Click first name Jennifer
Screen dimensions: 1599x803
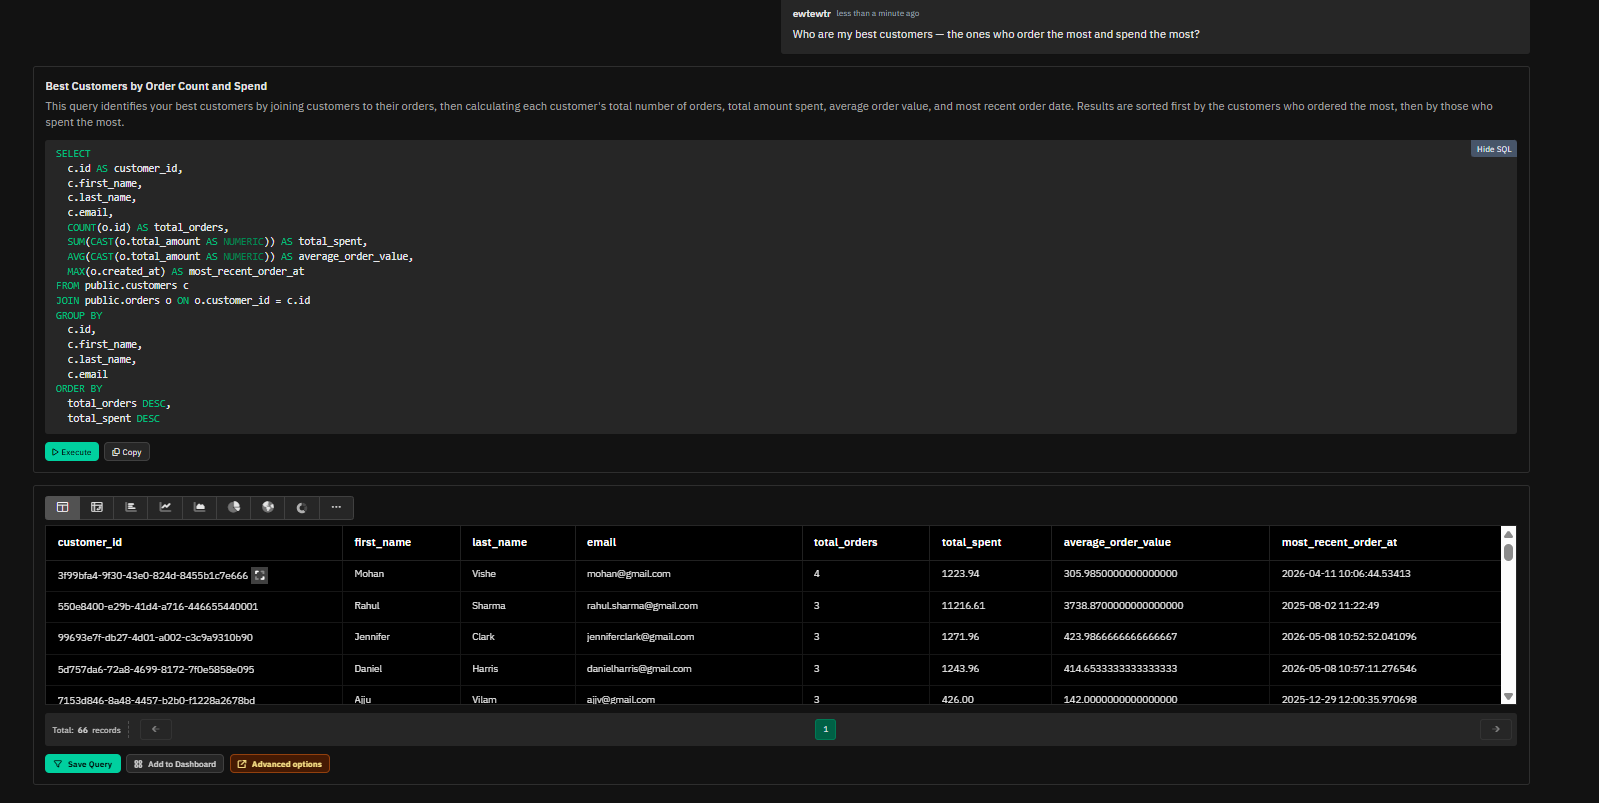pos(372,637)
